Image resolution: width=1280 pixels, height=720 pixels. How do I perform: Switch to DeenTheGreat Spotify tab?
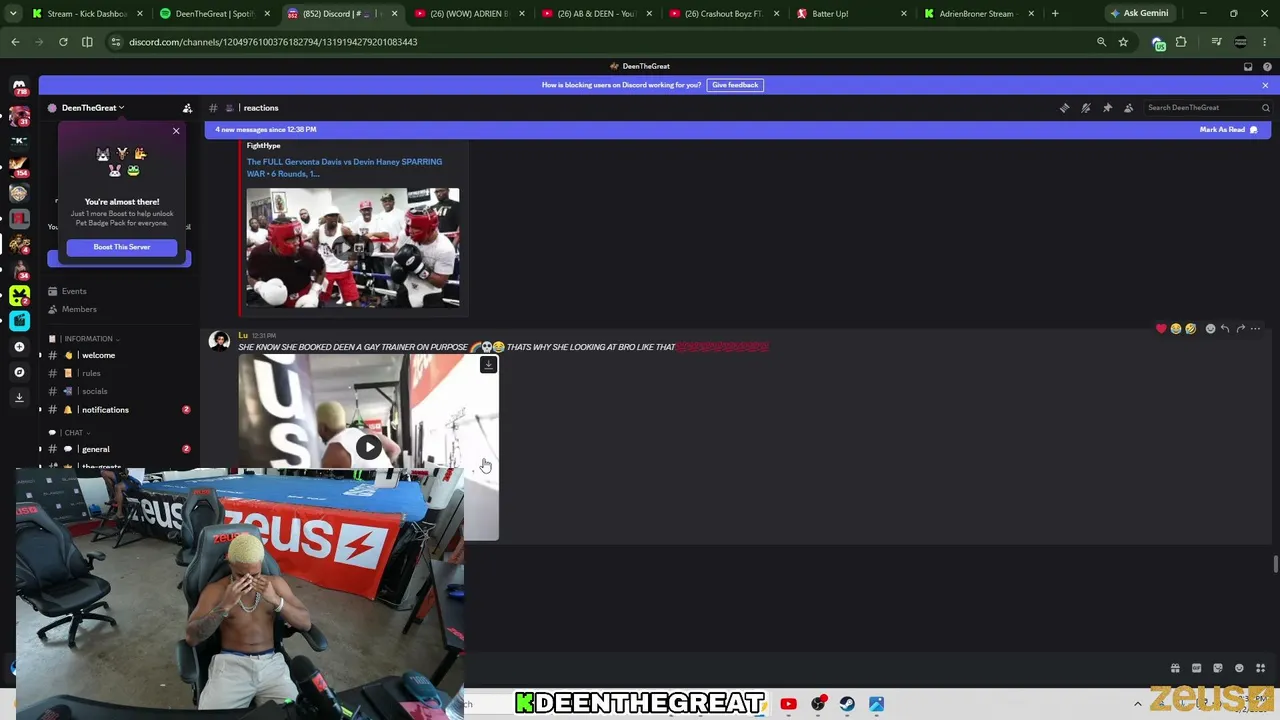point(215,14)
